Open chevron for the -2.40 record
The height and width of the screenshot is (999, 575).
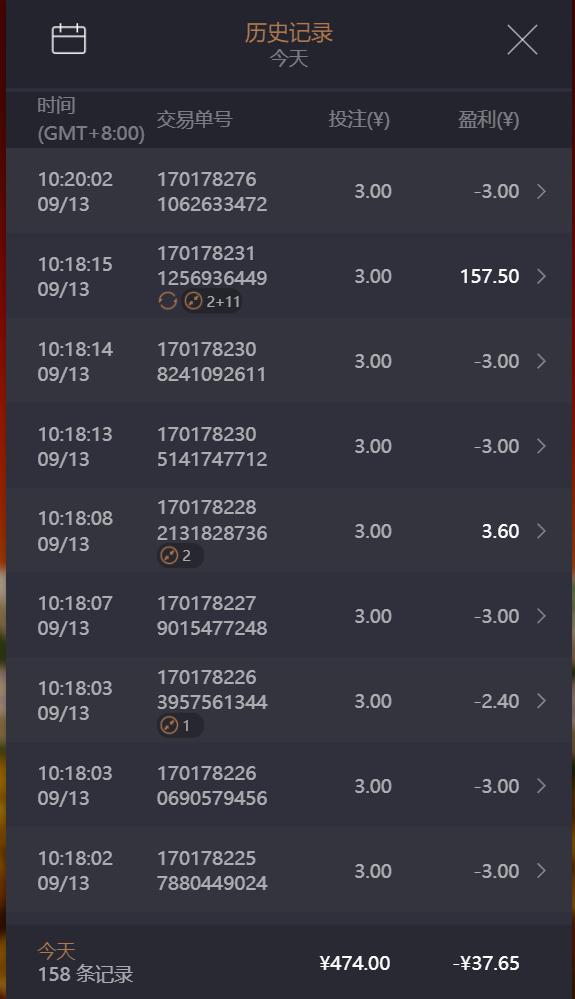coord(541,701)
